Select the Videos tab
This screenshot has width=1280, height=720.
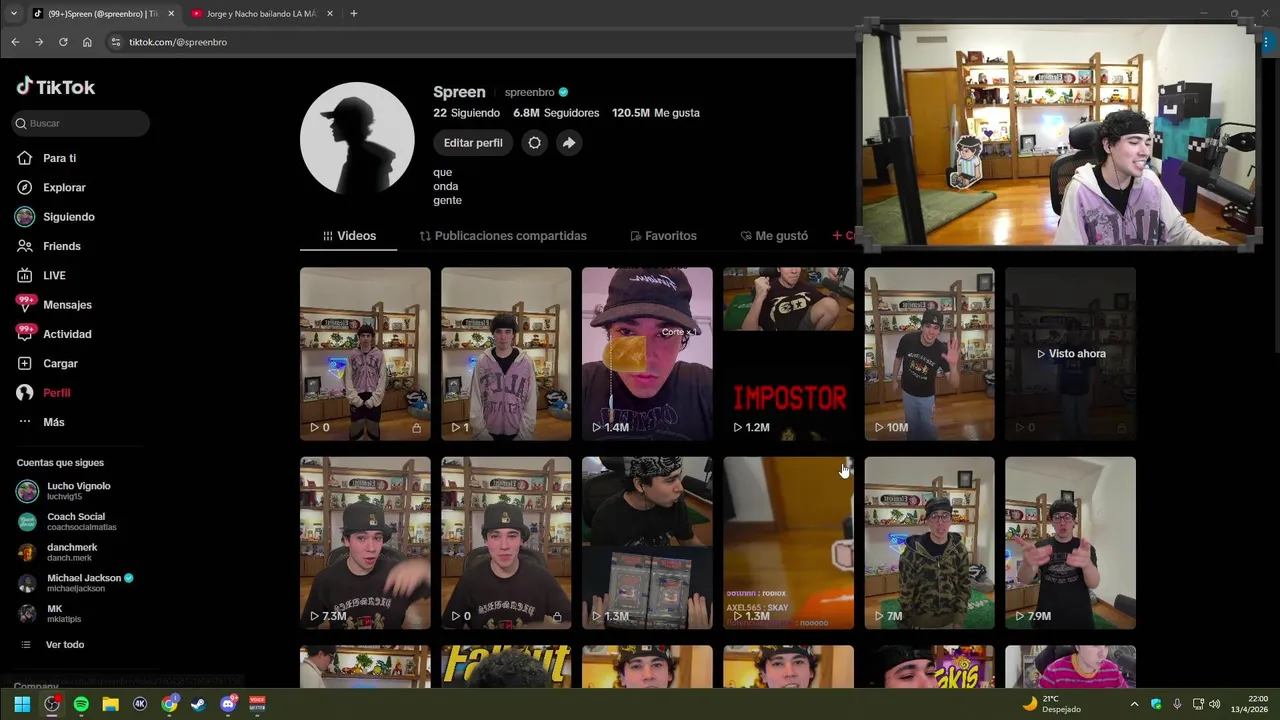point(349,236)
